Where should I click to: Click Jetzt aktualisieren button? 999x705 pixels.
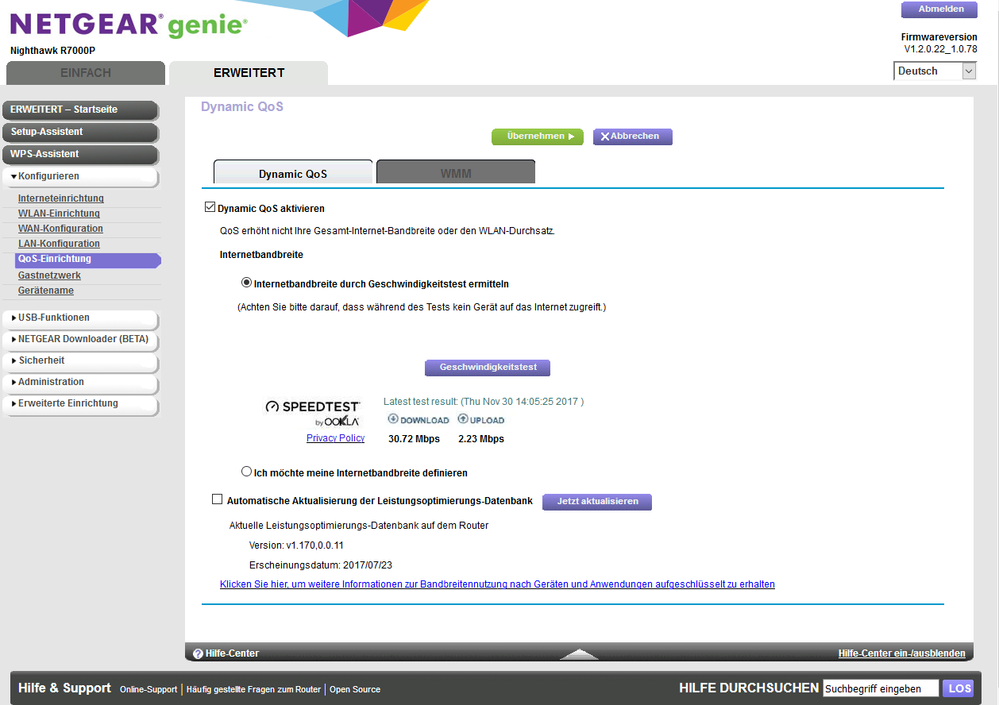click(597, 502)
